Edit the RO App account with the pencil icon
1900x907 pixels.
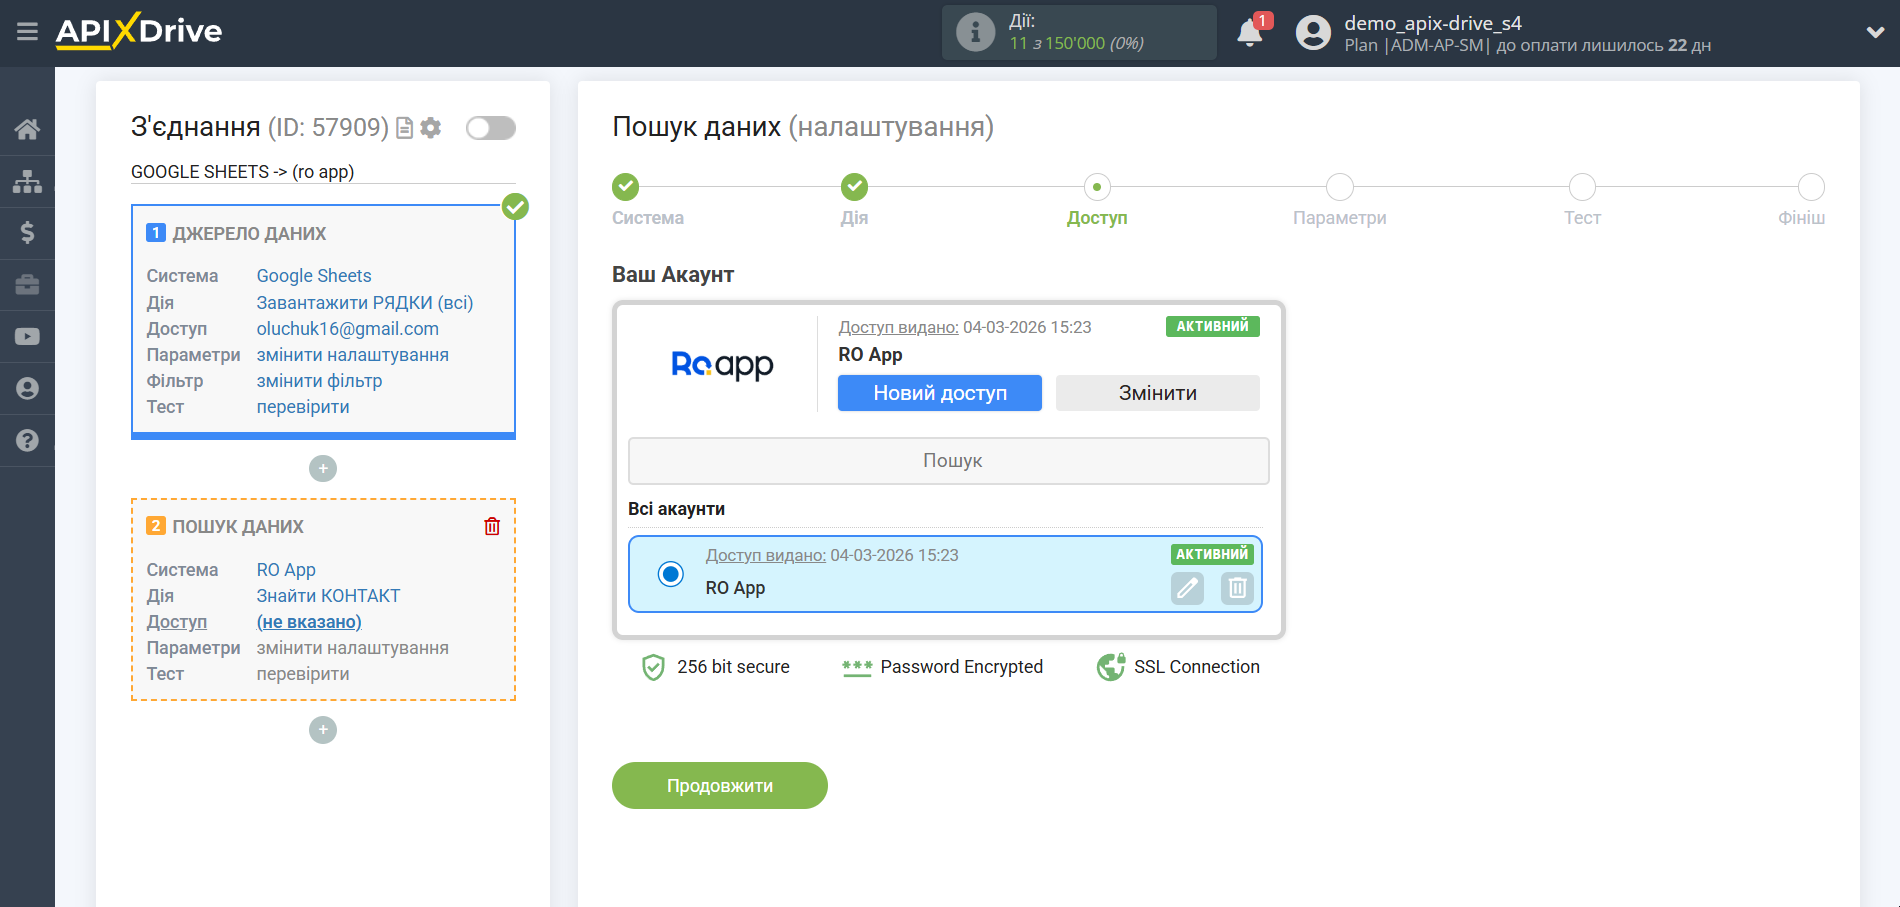click(x=1187, y=588)
